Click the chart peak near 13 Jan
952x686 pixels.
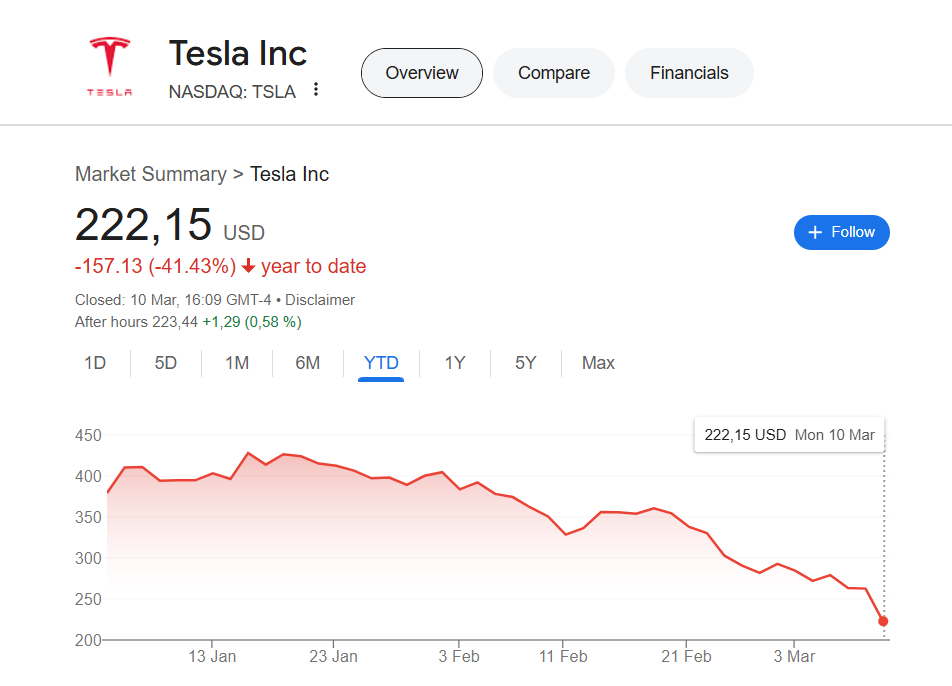point(248,453)
